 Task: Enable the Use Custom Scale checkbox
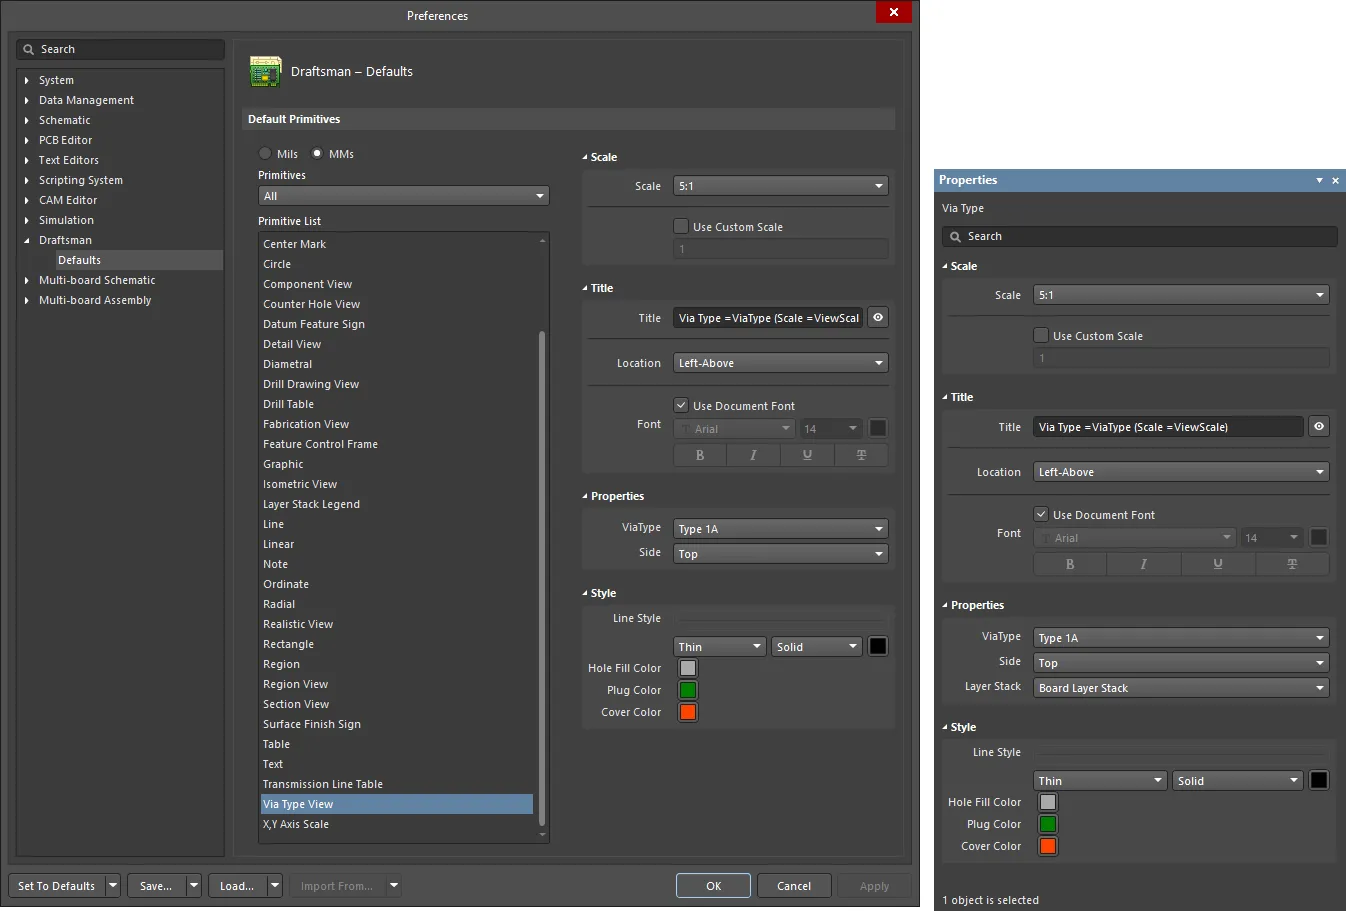pos(681,226)
